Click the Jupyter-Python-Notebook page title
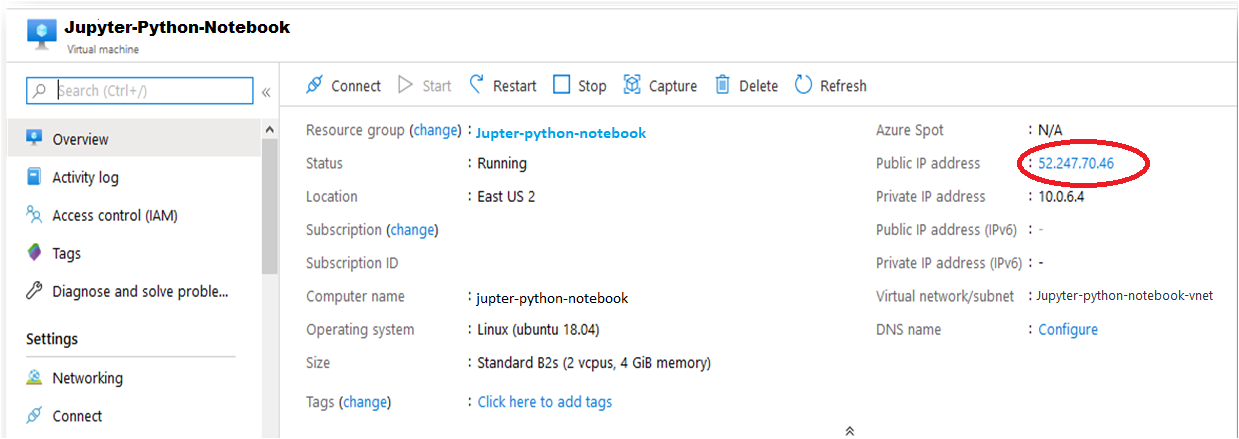 tap(178, 28)
